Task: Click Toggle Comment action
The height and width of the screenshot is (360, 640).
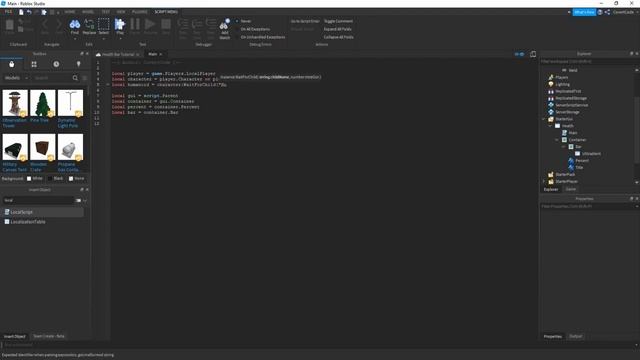Action: (338, 21)
